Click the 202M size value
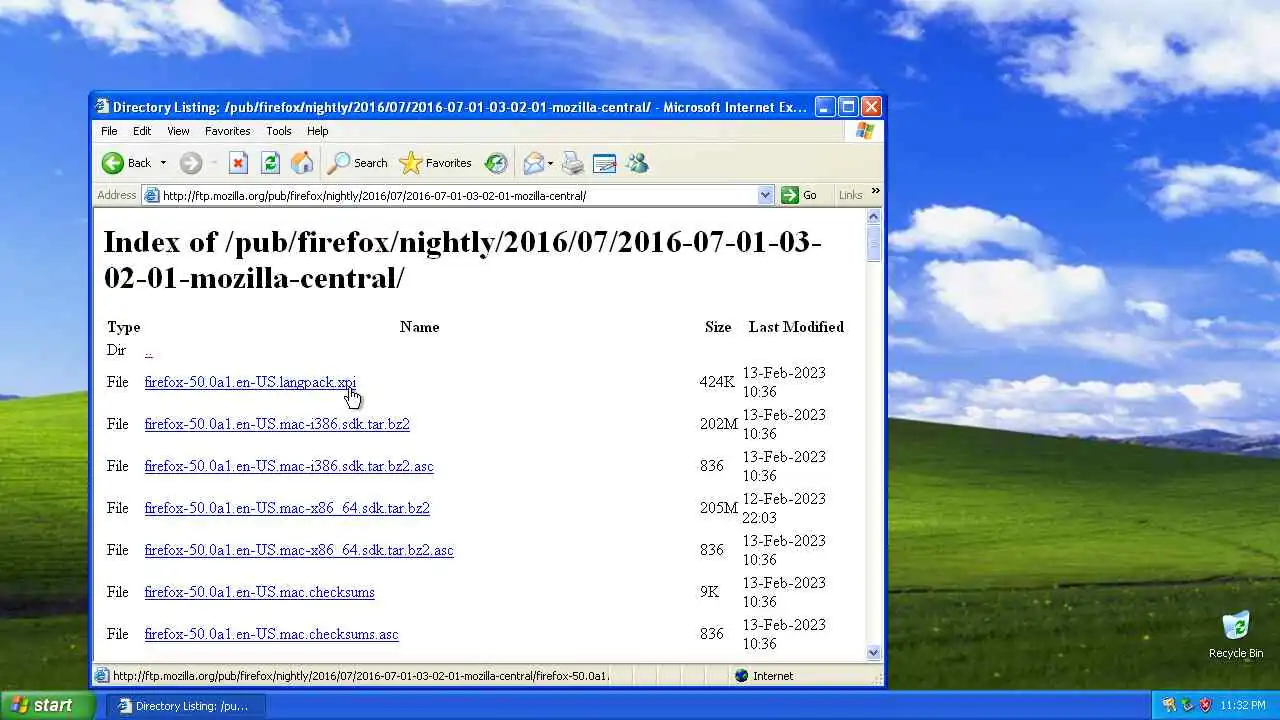Screen dimensions: 1280x720 (x=719, y=424)
